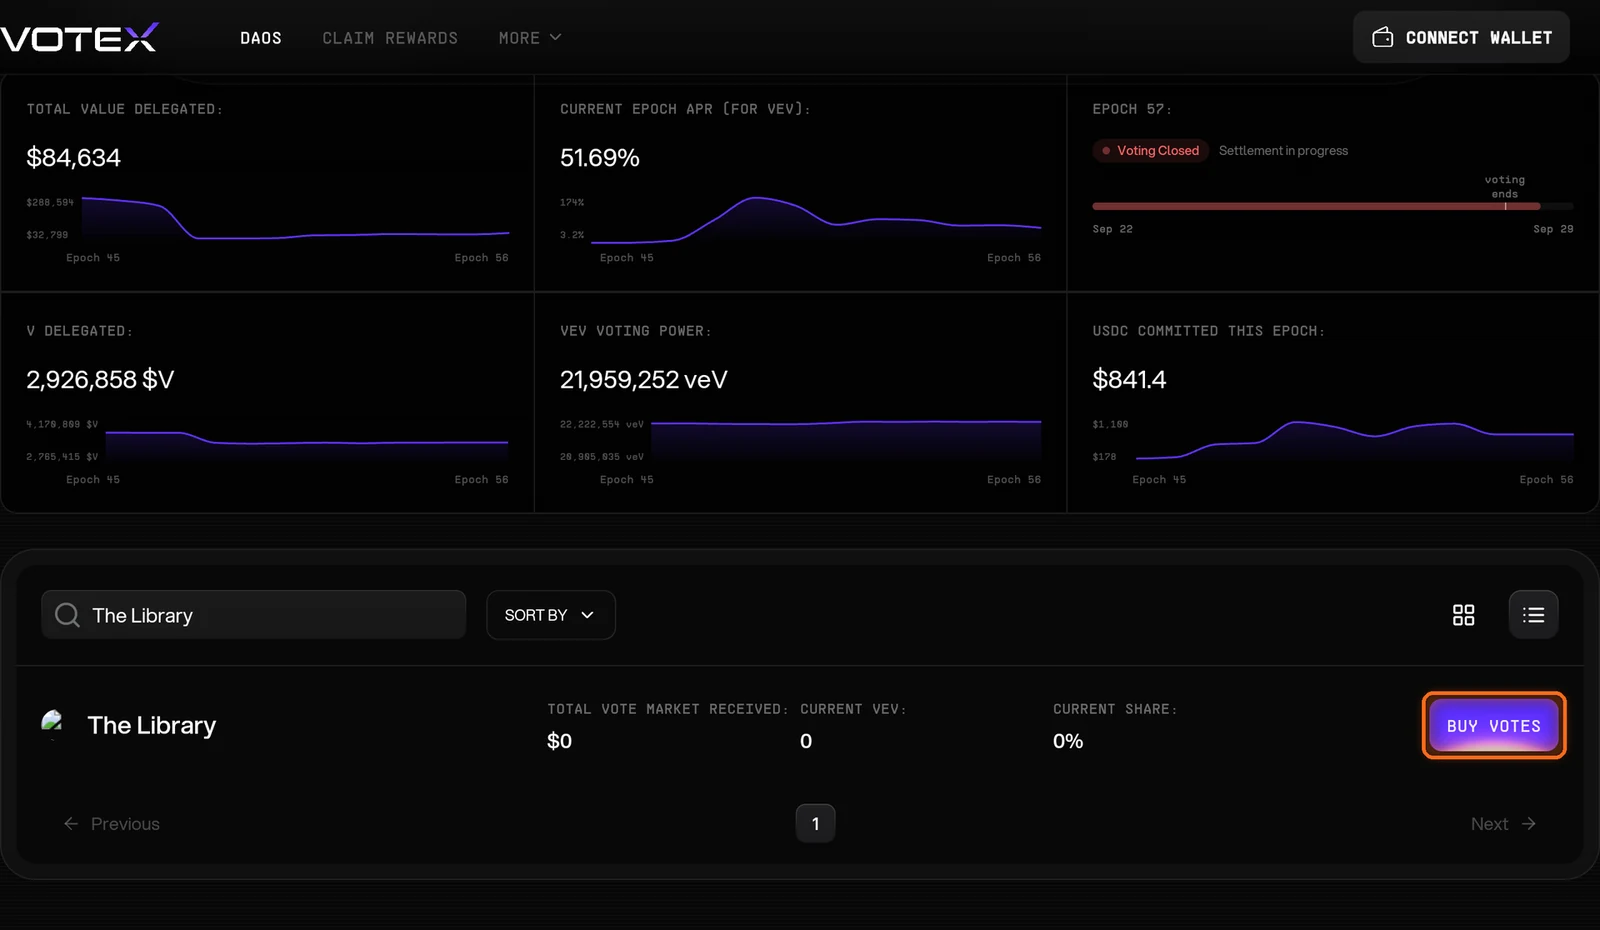Click the Voting Closed status badge
This screenshot has height=930, width=1600.
[1150, 151]
